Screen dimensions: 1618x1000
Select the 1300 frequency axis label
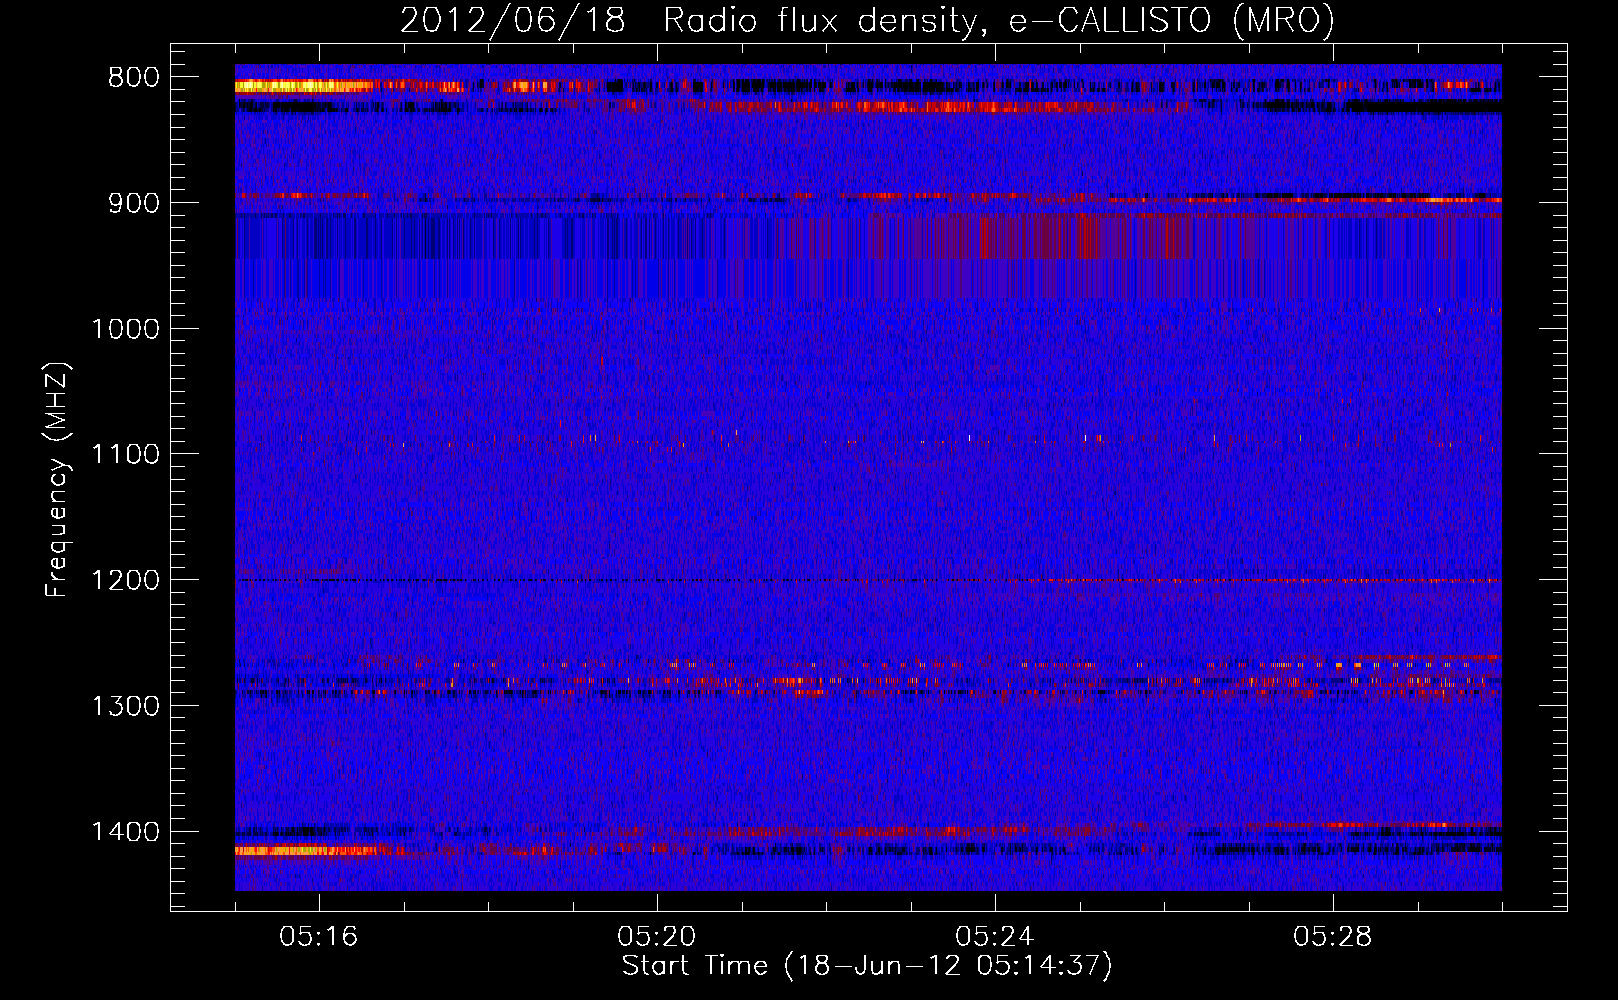126,706
